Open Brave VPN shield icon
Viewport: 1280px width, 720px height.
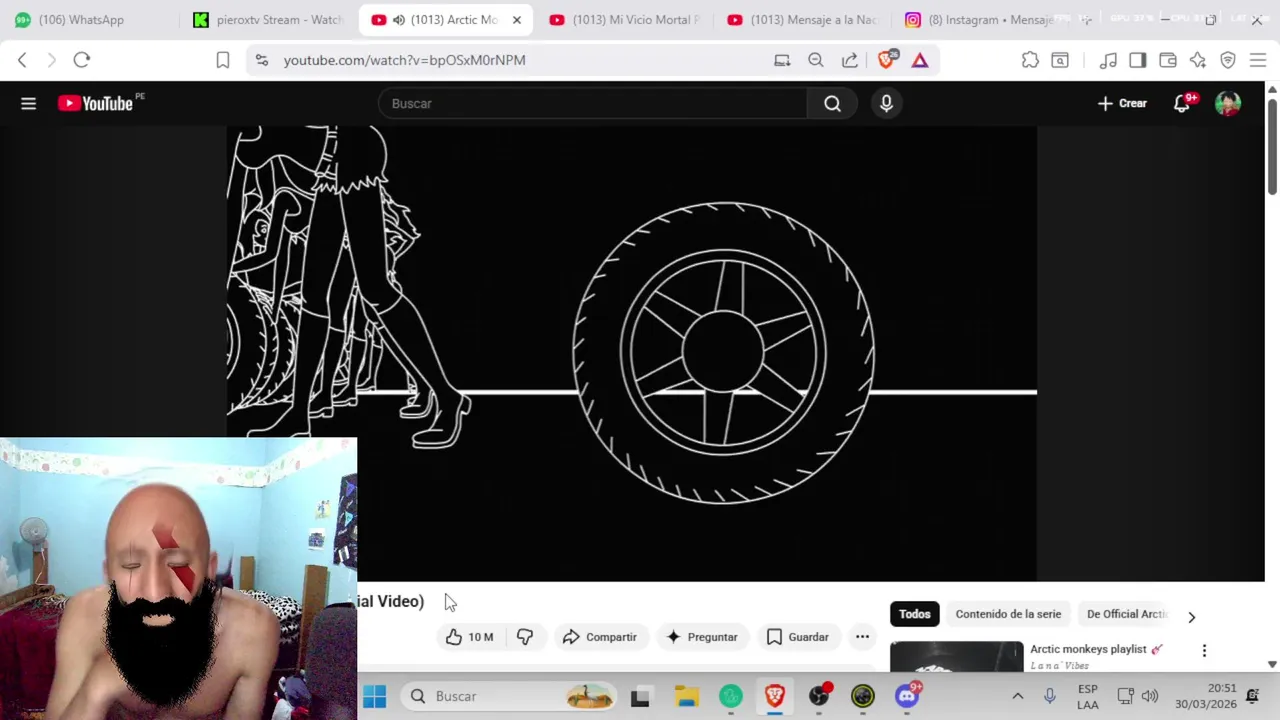point(1228,60)
